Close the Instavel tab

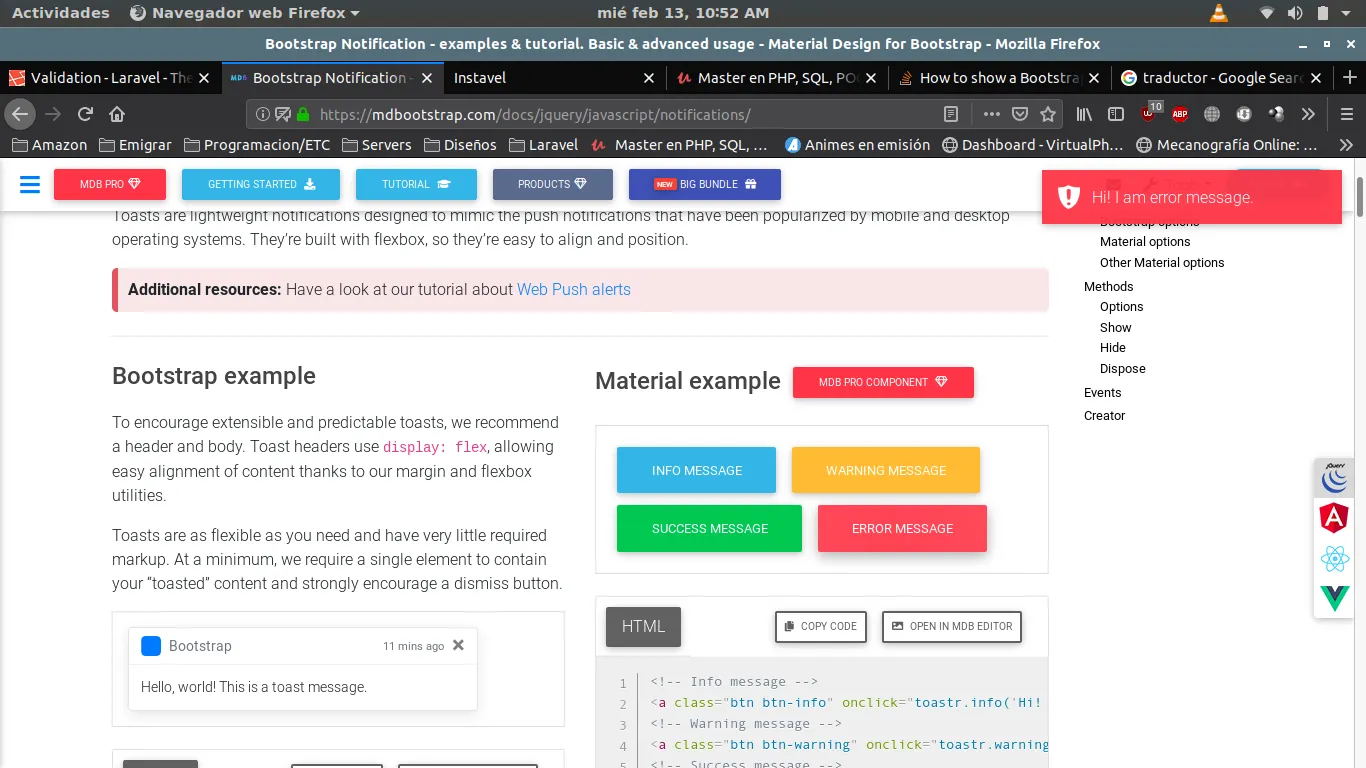pos(648,78)
